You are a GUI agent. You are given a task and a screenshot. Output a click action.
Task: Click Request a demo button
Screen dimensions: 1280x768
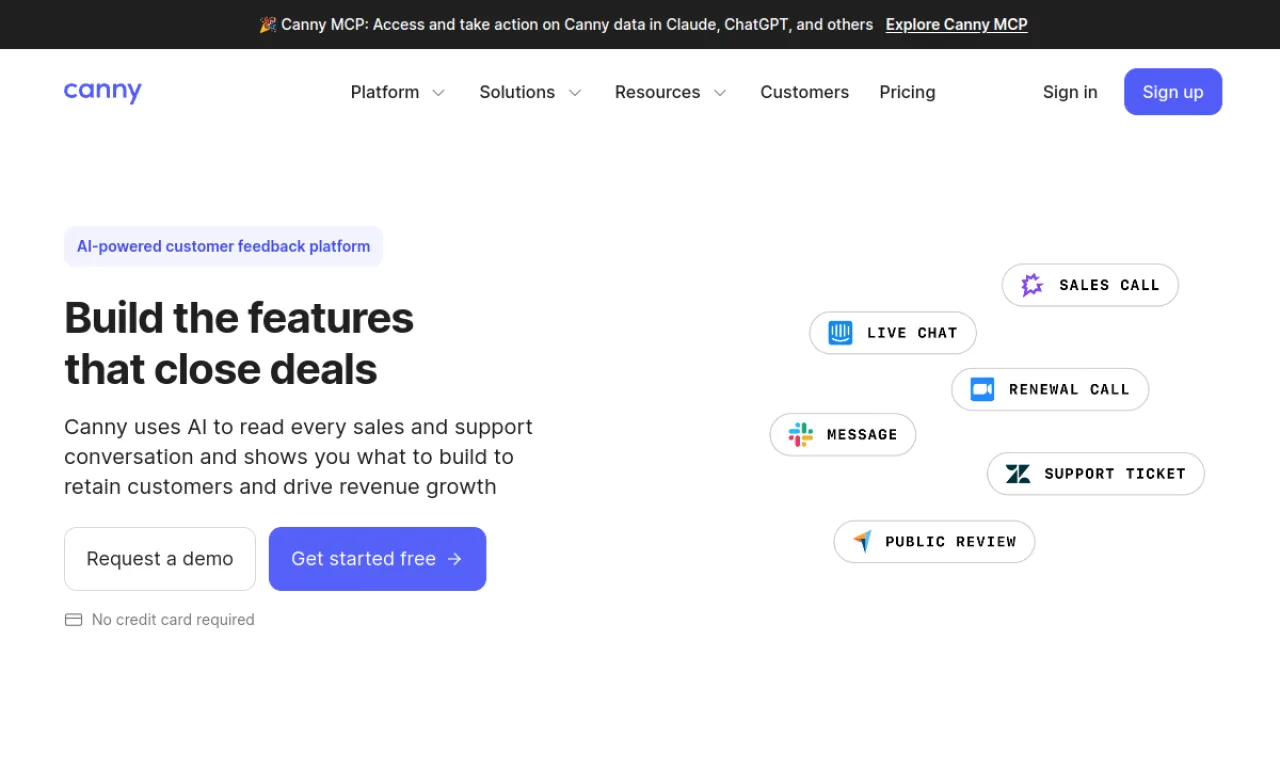click(x=160, y=559)
